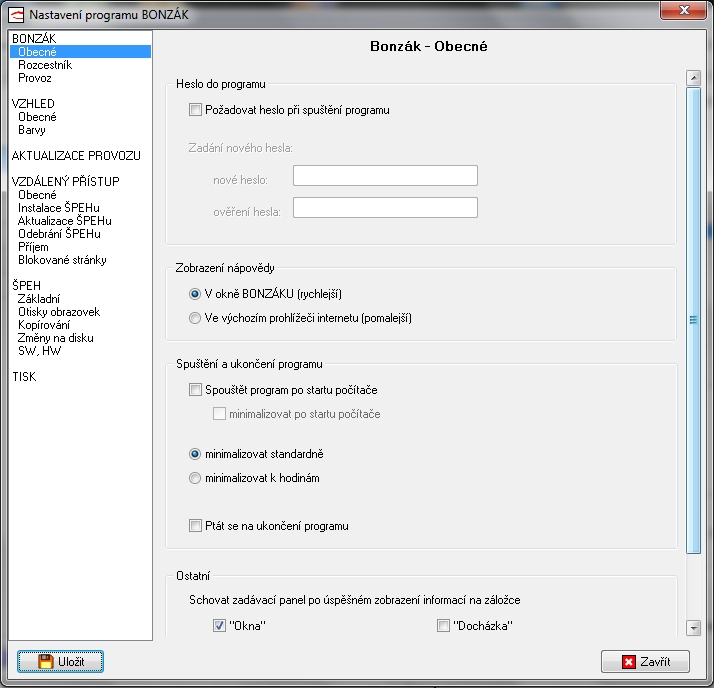
Task: Enable Ptát se na ukončení programu
Action: coord(195,526)
